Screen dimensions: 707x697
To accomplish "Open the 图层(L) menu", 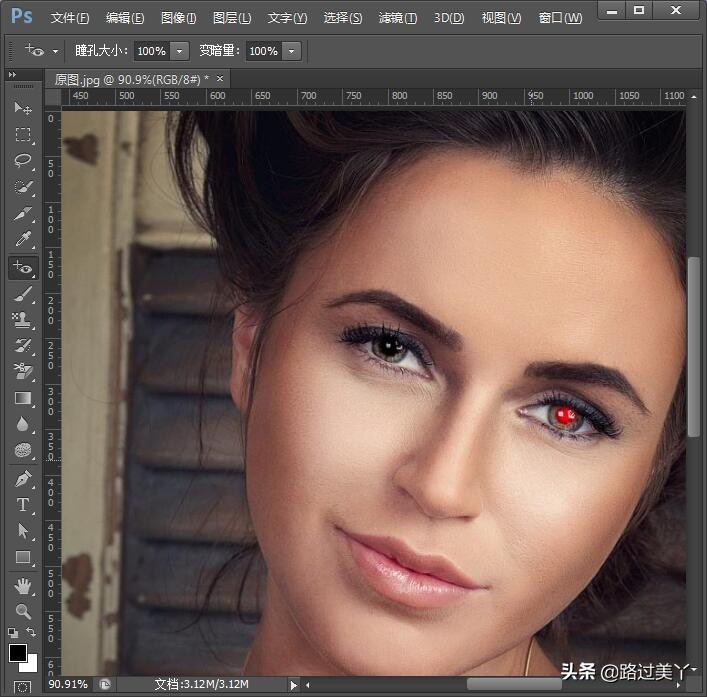I will pyautogui.click(x=232, y=18).
